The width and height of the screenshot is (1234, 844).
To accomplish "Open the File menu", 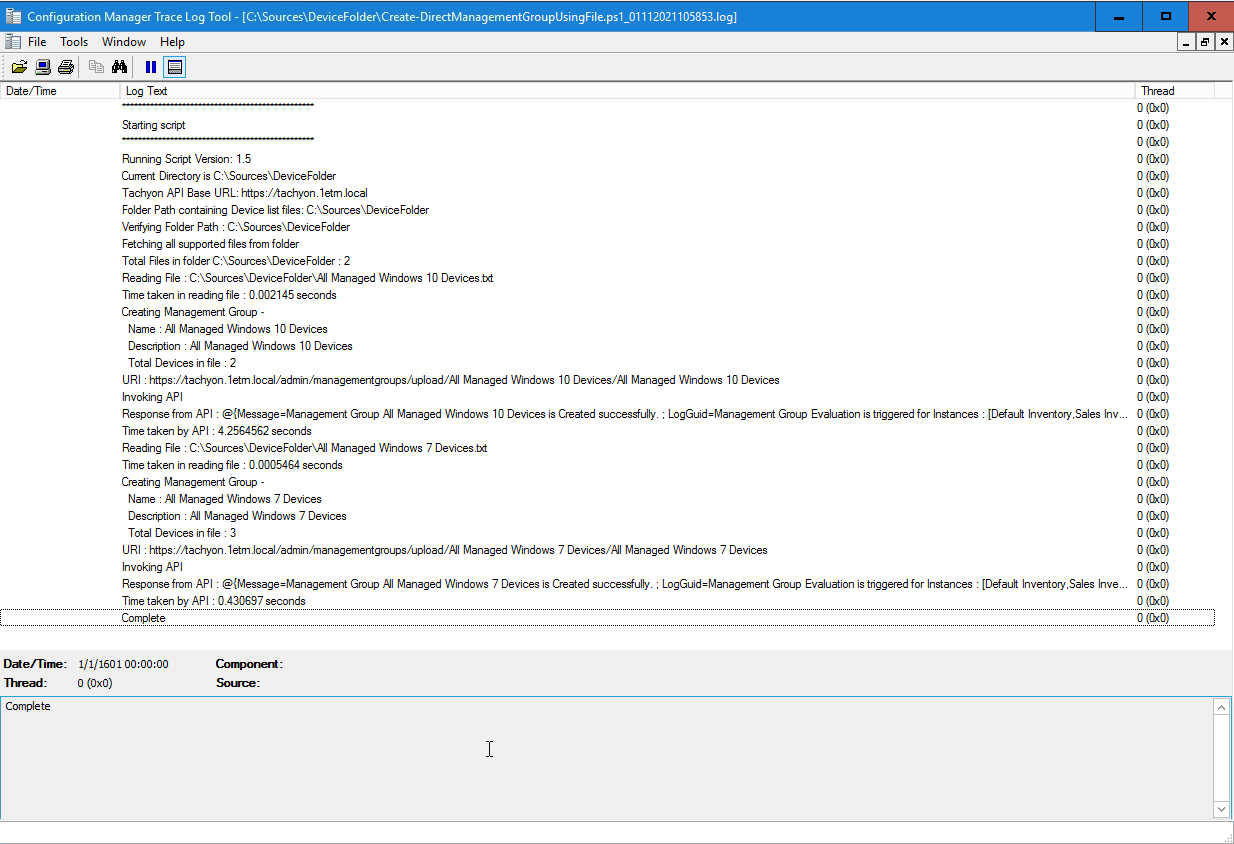I will point(37,42).
